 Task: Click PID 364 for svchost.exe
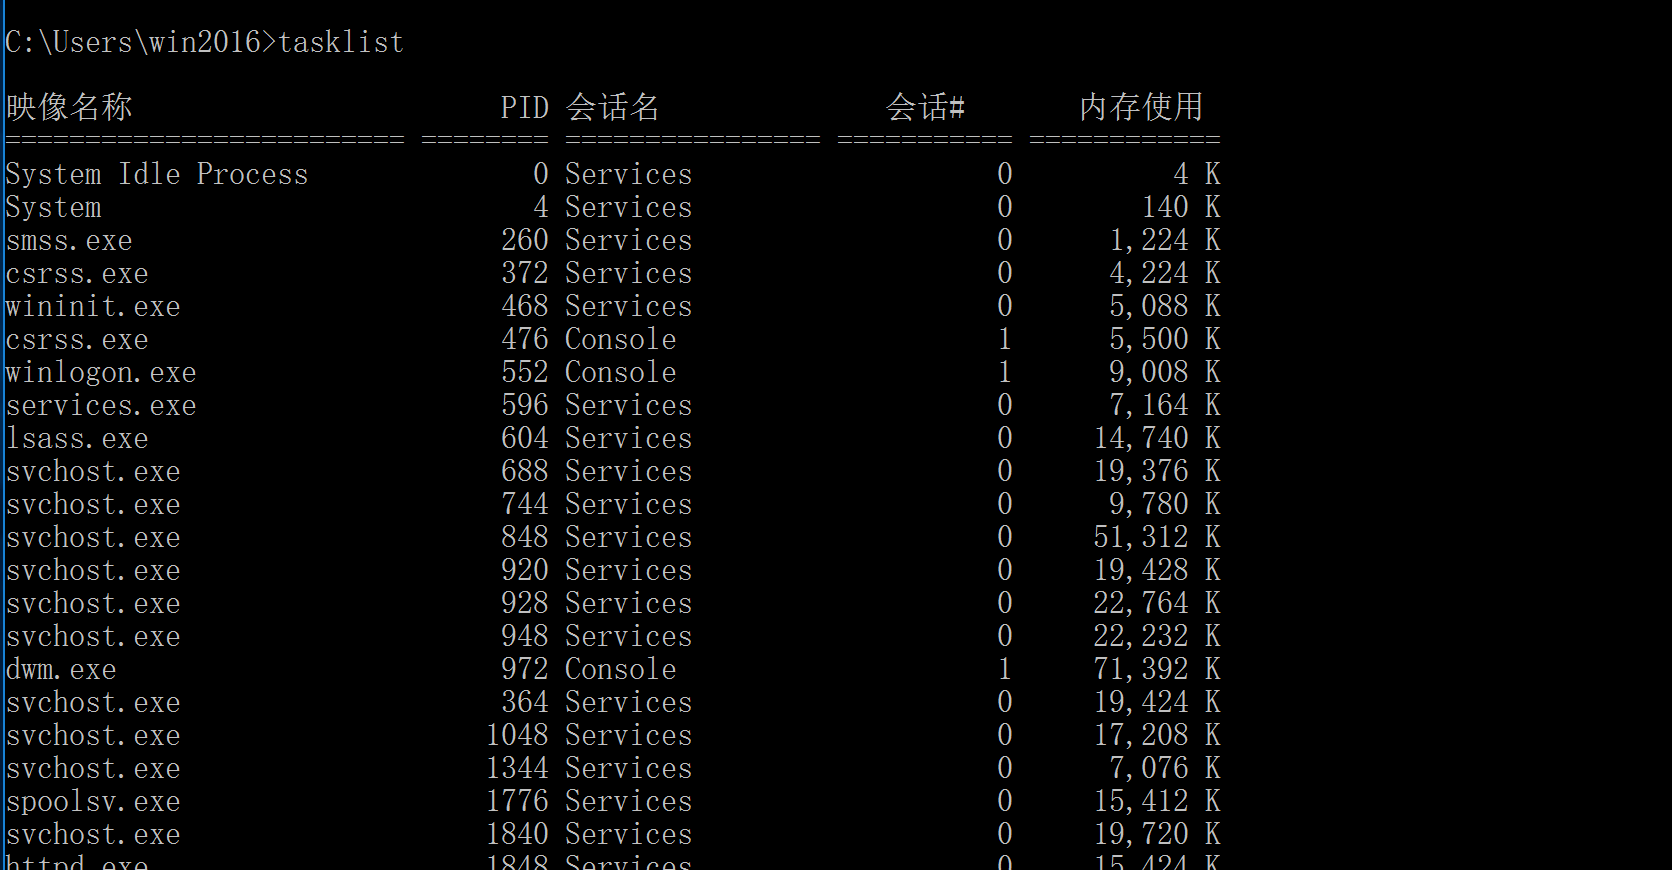[525, 702]
